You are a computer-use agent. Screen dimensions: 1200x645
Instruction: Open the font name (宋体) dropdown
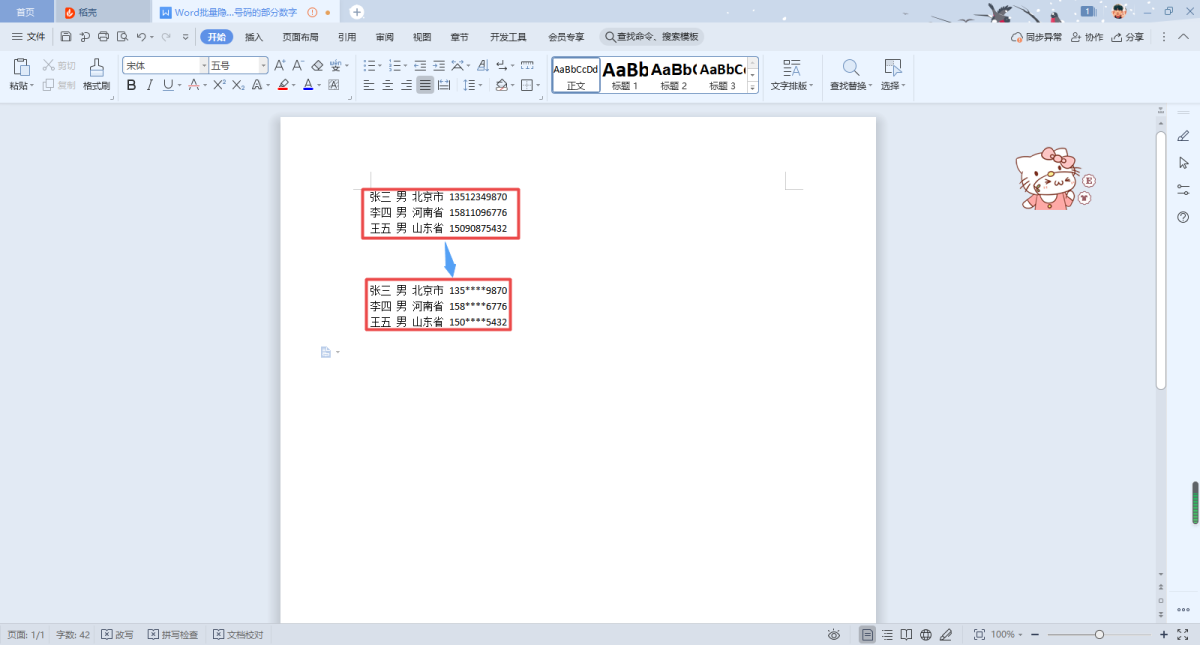pos(204,65)
